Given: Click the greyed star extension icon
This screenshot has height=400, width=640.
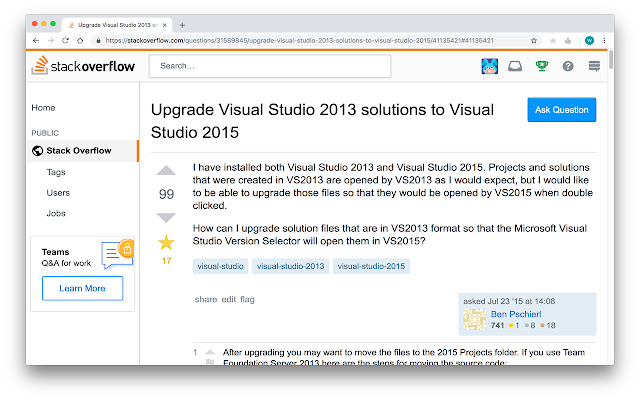Looking at the screenshot, I should tap(553, 40).
